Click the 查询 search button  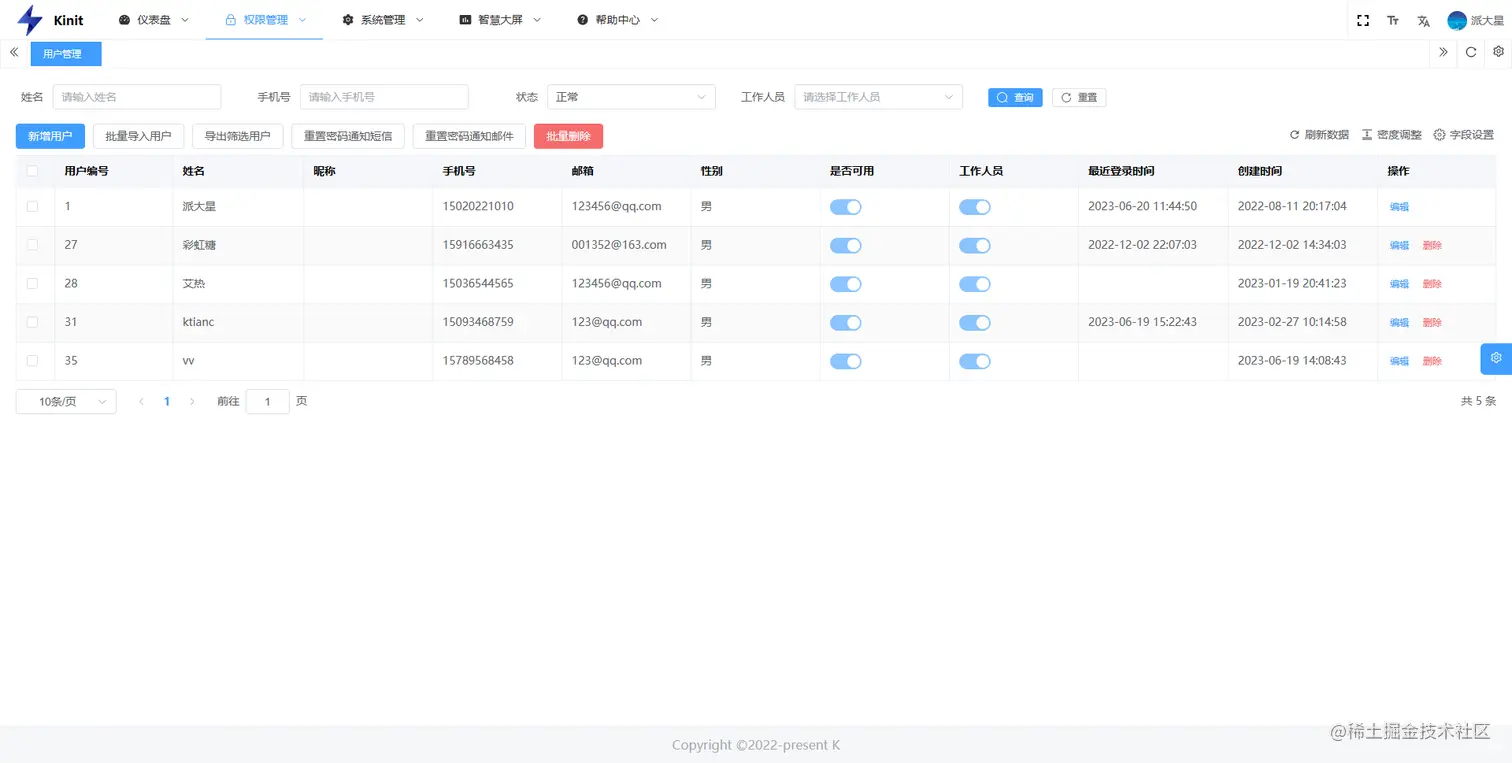click(x=1014, y=97)
